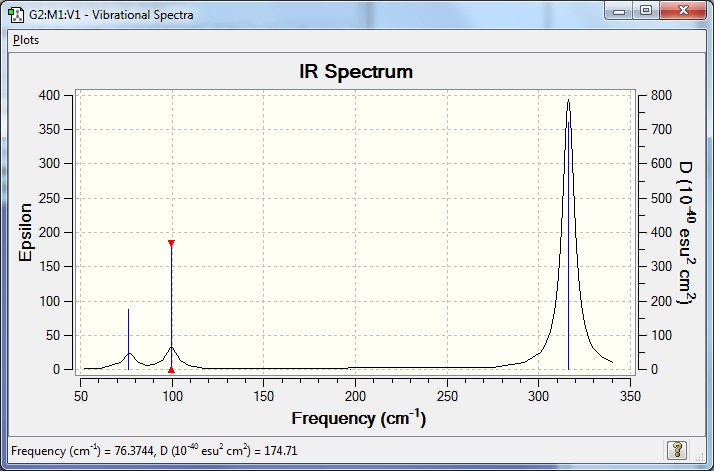
Task: Click the status bar frequency readout 76.3744
Action: coord(134,451)
